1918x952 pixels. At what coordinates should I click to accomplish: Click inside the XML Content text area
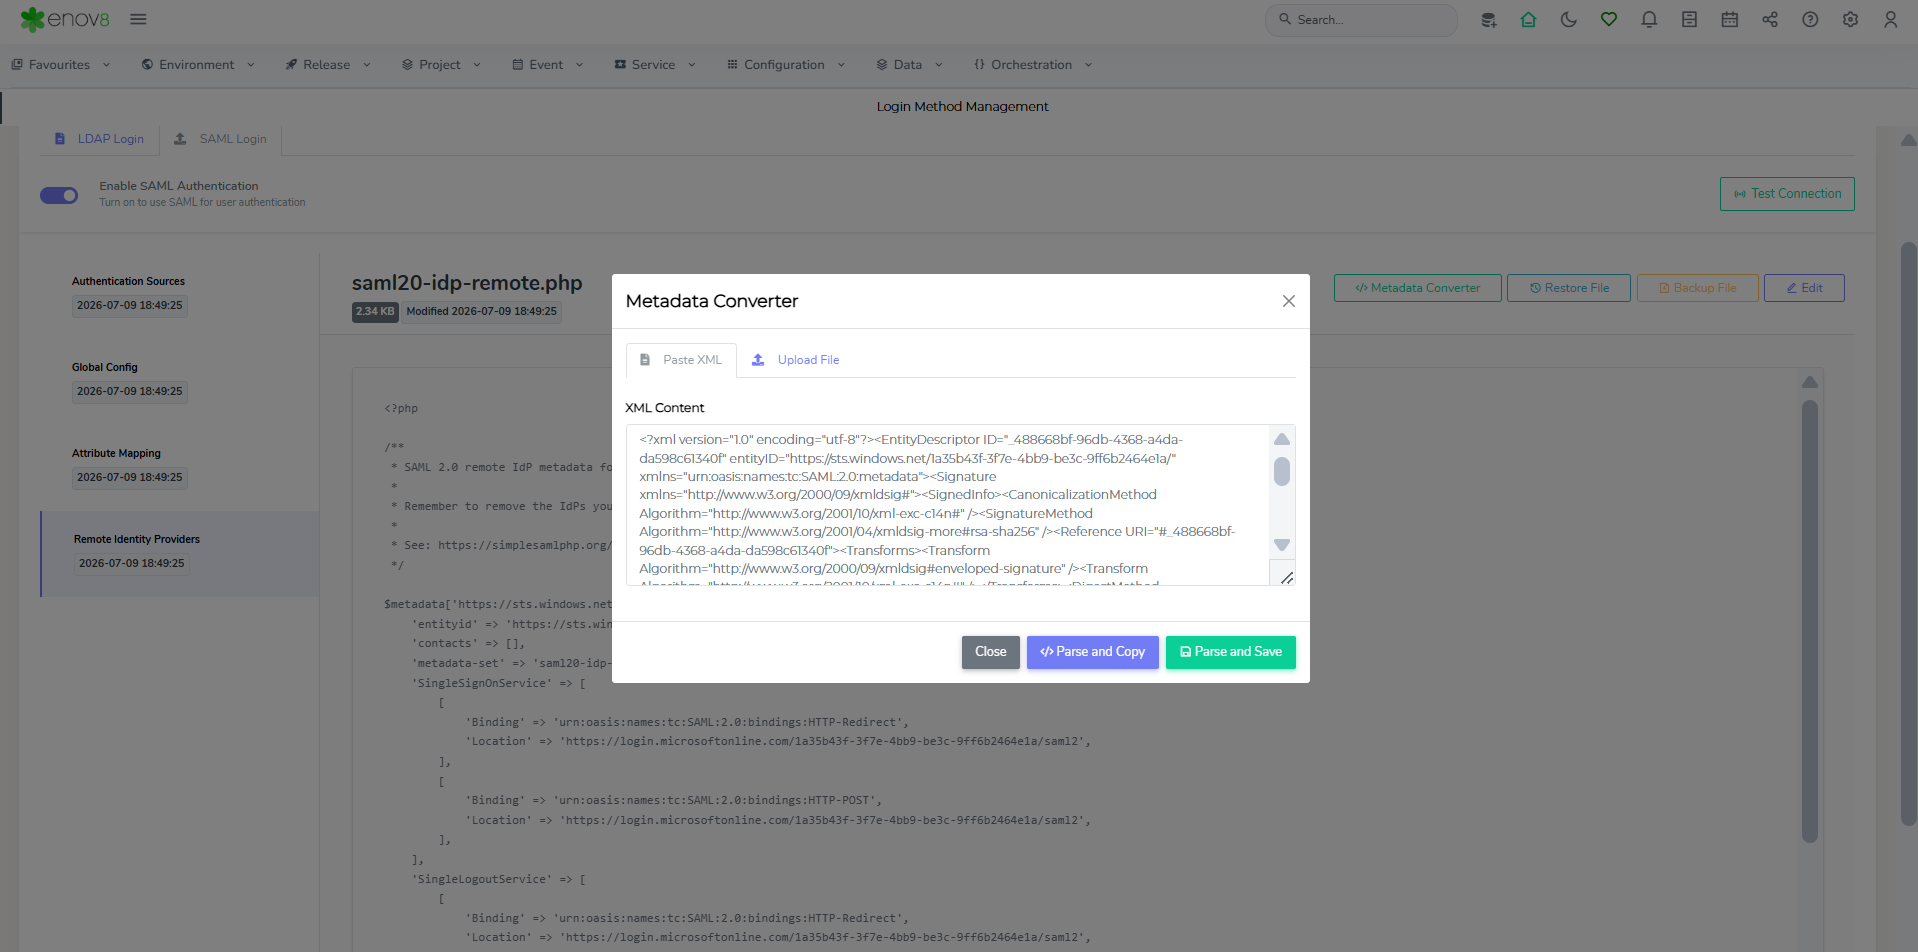pyautogui.click(x=947, y=505)
